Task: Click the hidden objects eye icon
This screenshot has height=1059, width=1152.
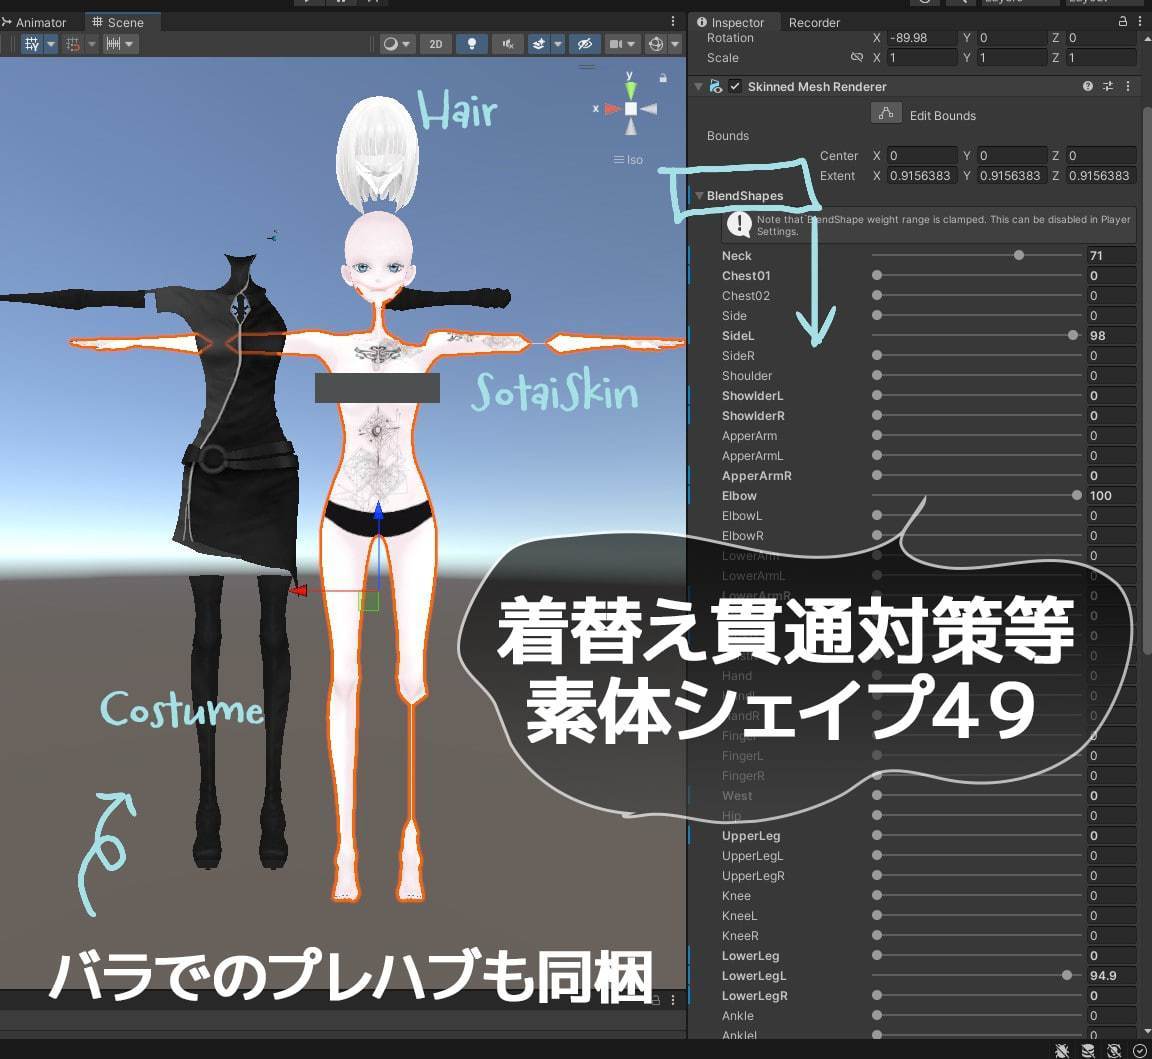Action: [x=584, y=44]
